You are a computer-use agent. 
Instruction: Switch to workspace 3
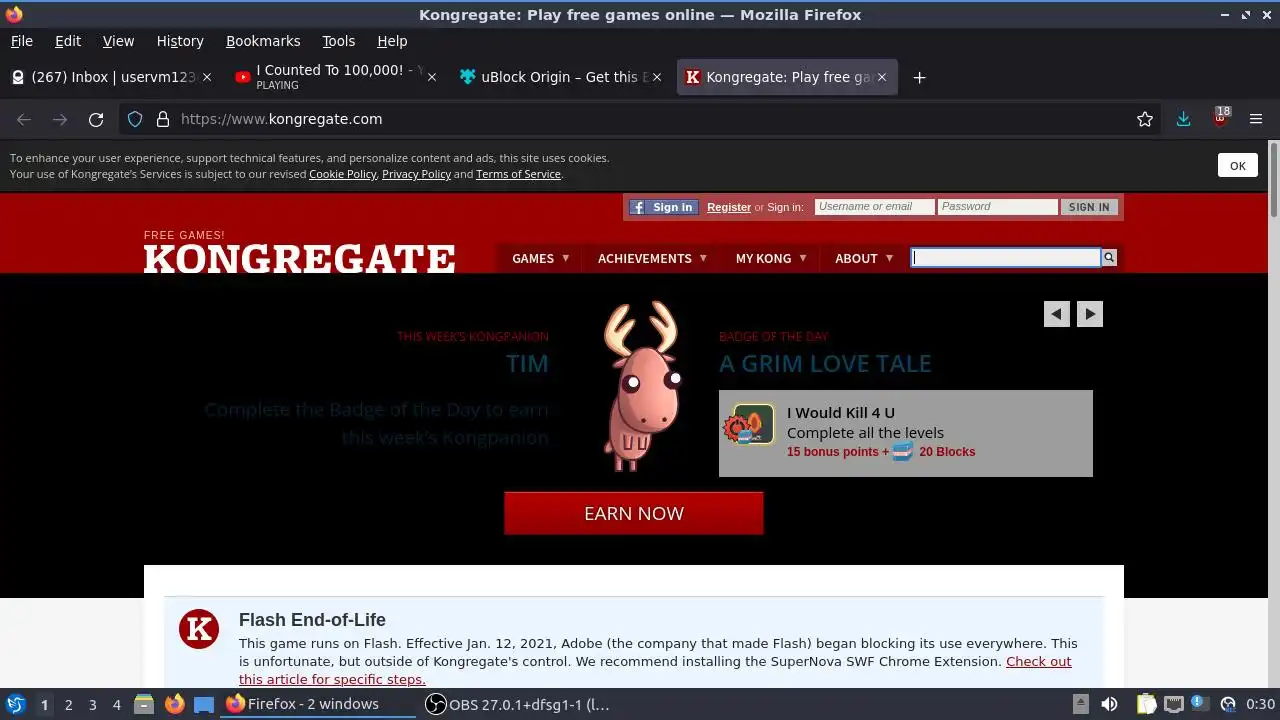(x=93, y=705)
